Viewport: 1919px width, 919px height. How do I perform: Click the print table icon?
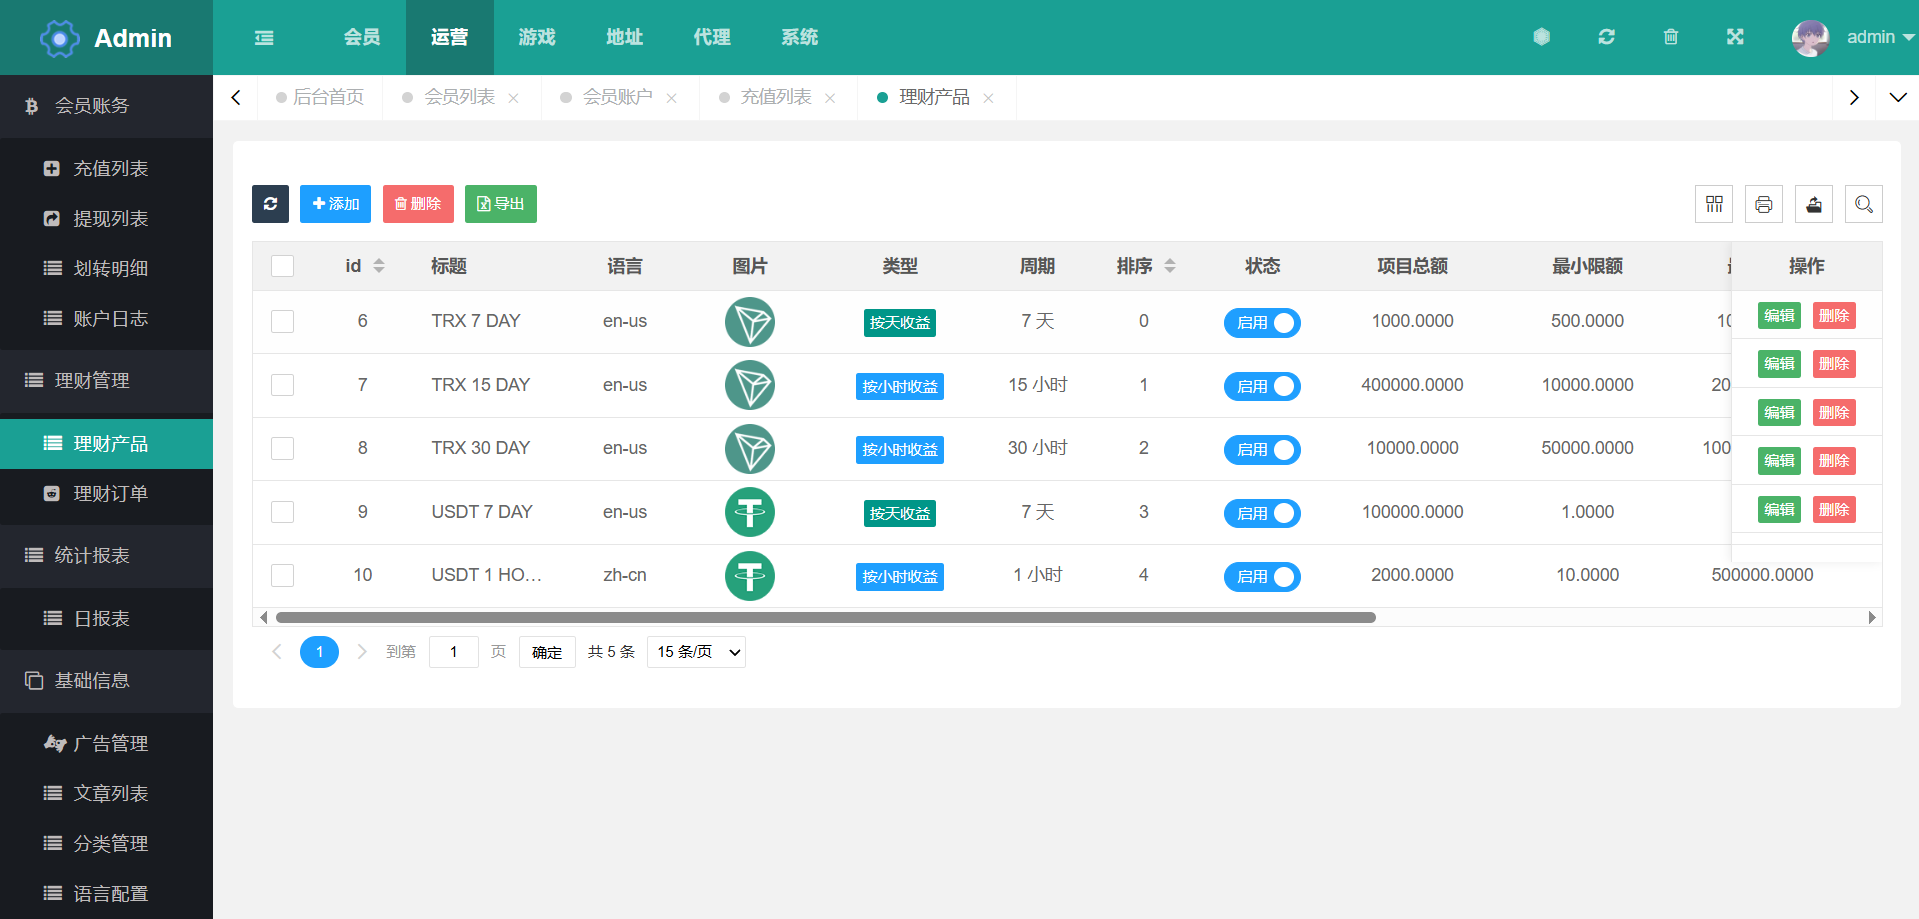1764,204
